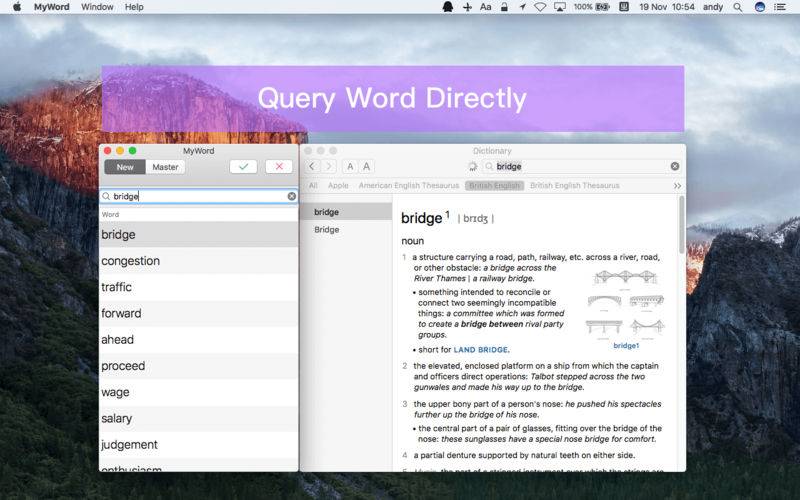Clear the Dictionary search field
Image resolution: width=800 pixels, height=500 pixels.
[675, 166]
